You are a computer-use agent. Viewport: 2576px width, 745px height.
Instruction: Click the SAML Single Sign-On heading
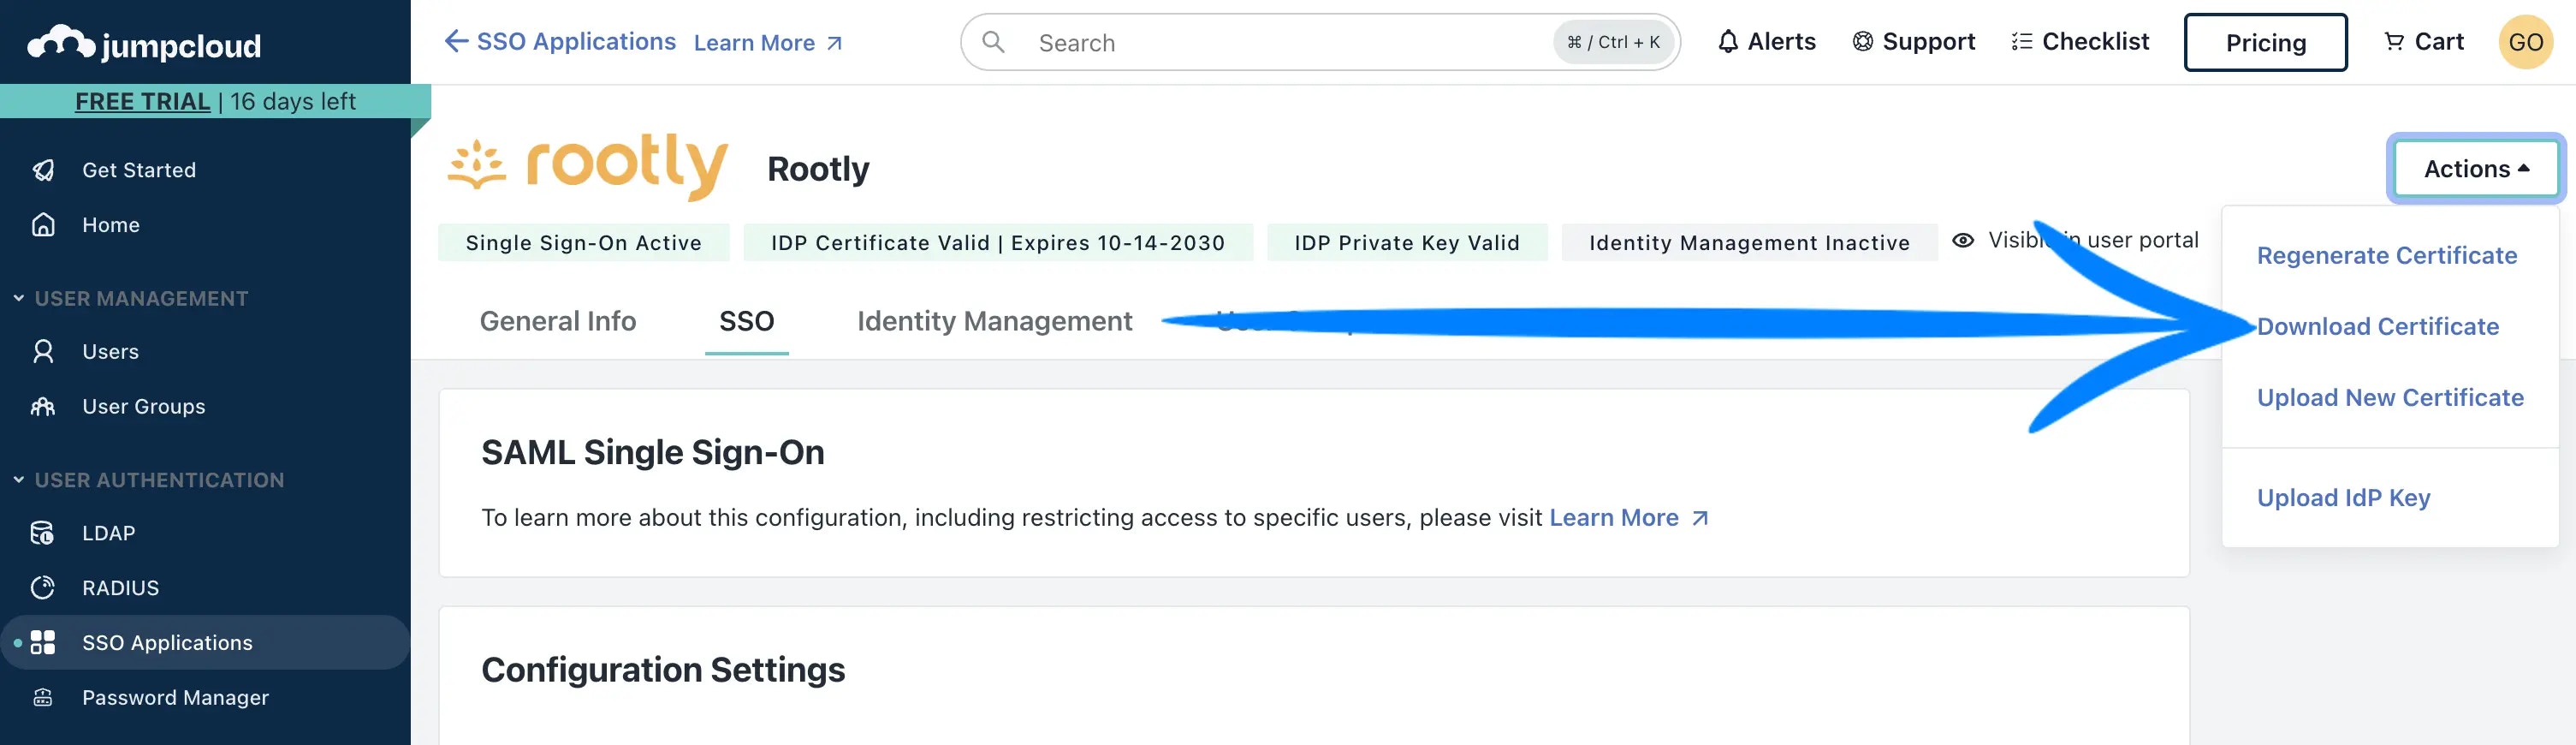point(653,452)
